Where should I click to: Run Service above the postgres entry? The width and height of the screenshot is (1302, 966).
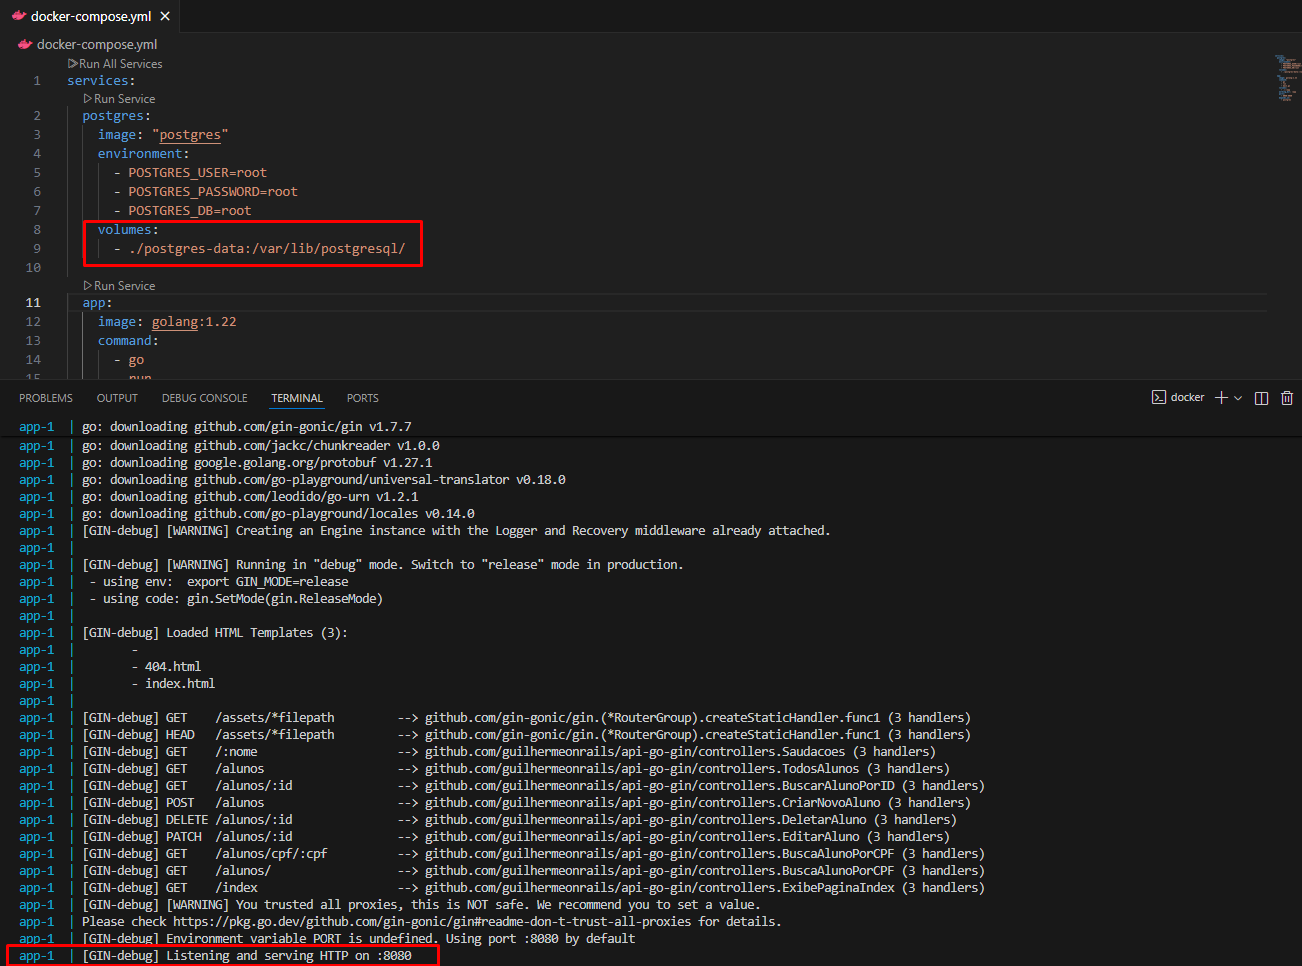pos(124,99)
